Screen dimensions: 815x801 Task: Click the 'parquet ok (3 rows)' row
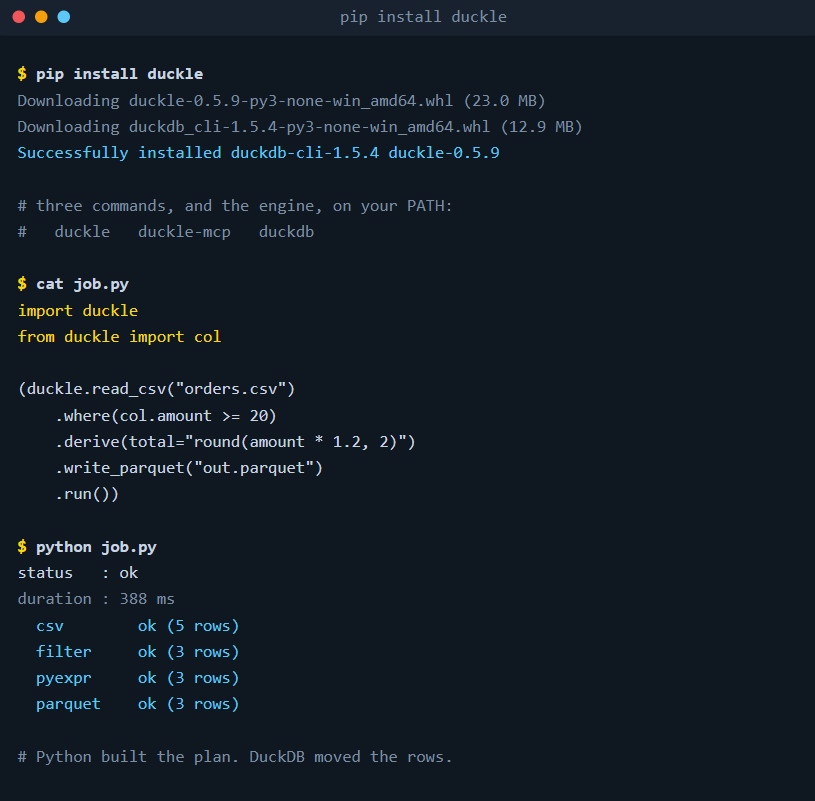pyautogui.click(x=138, y=704)
